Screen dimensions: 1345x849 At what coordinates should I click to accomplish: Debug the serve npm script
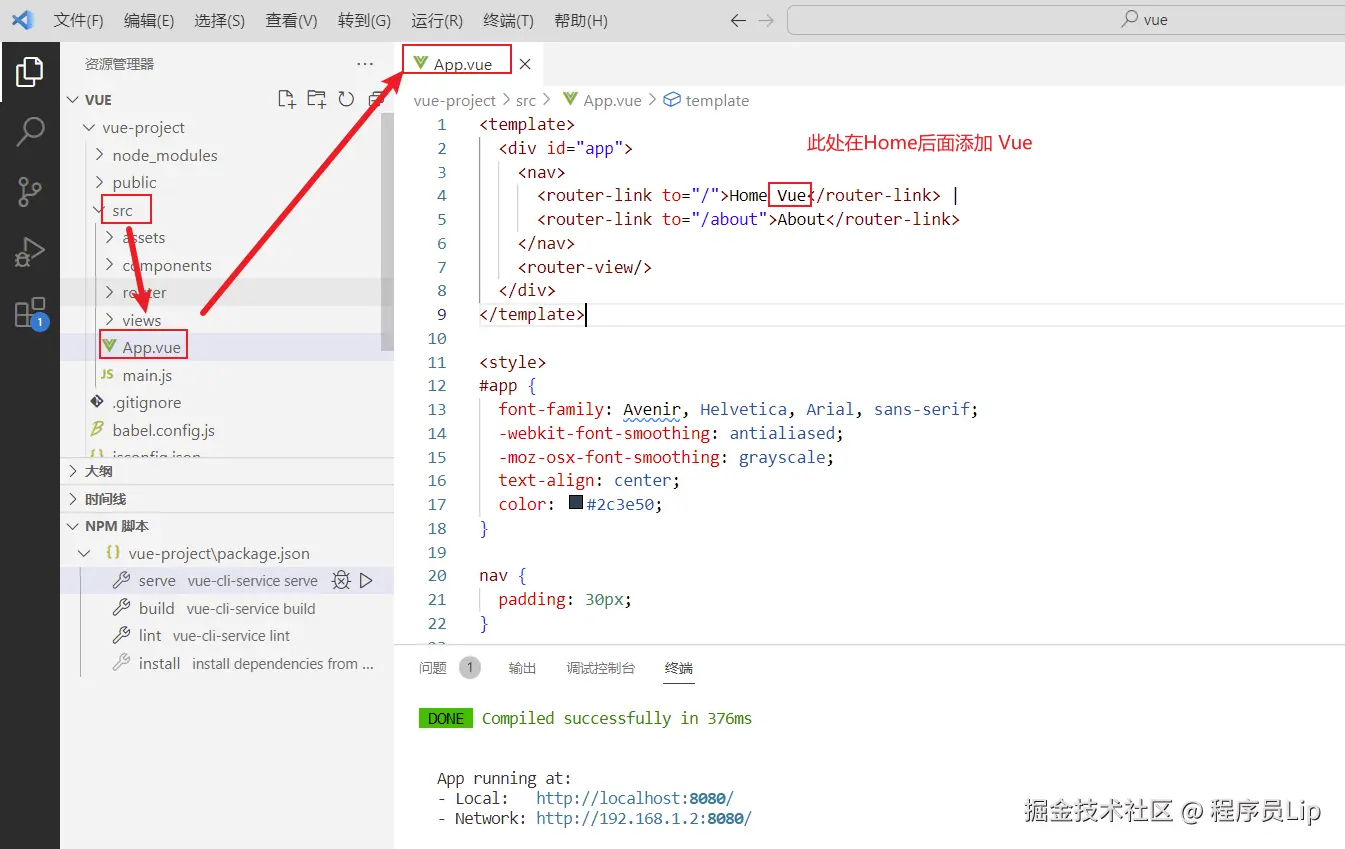(x=341, y=580)
